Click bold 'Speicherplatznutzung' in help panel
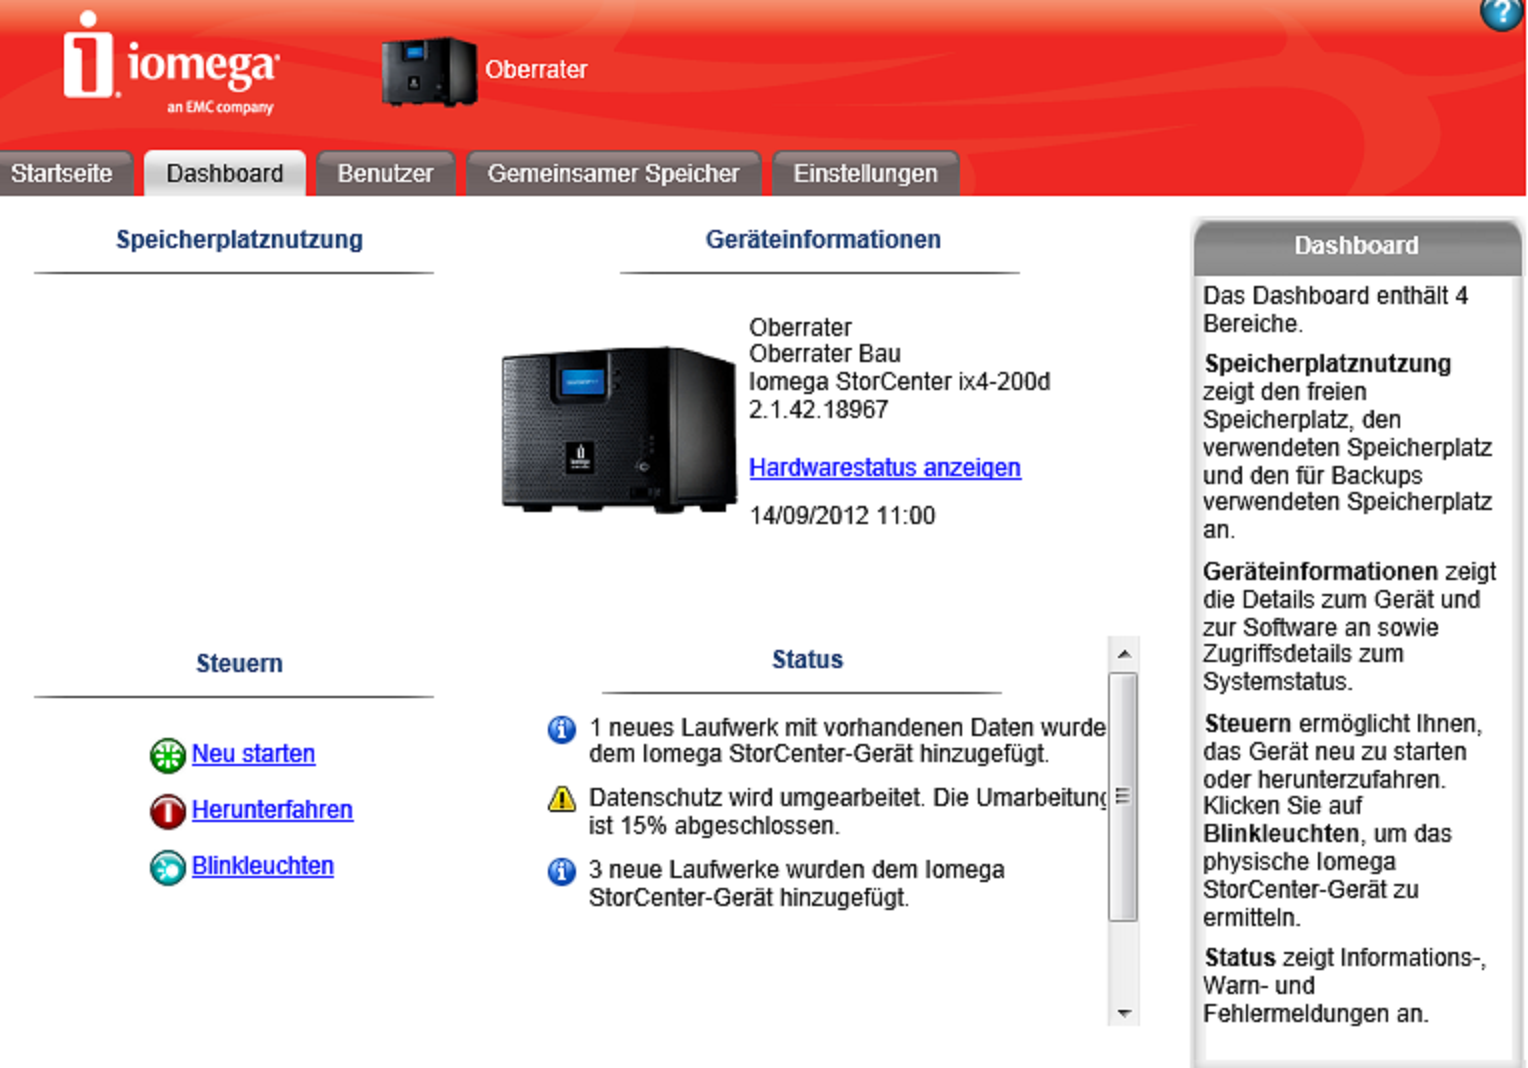 1328,363
